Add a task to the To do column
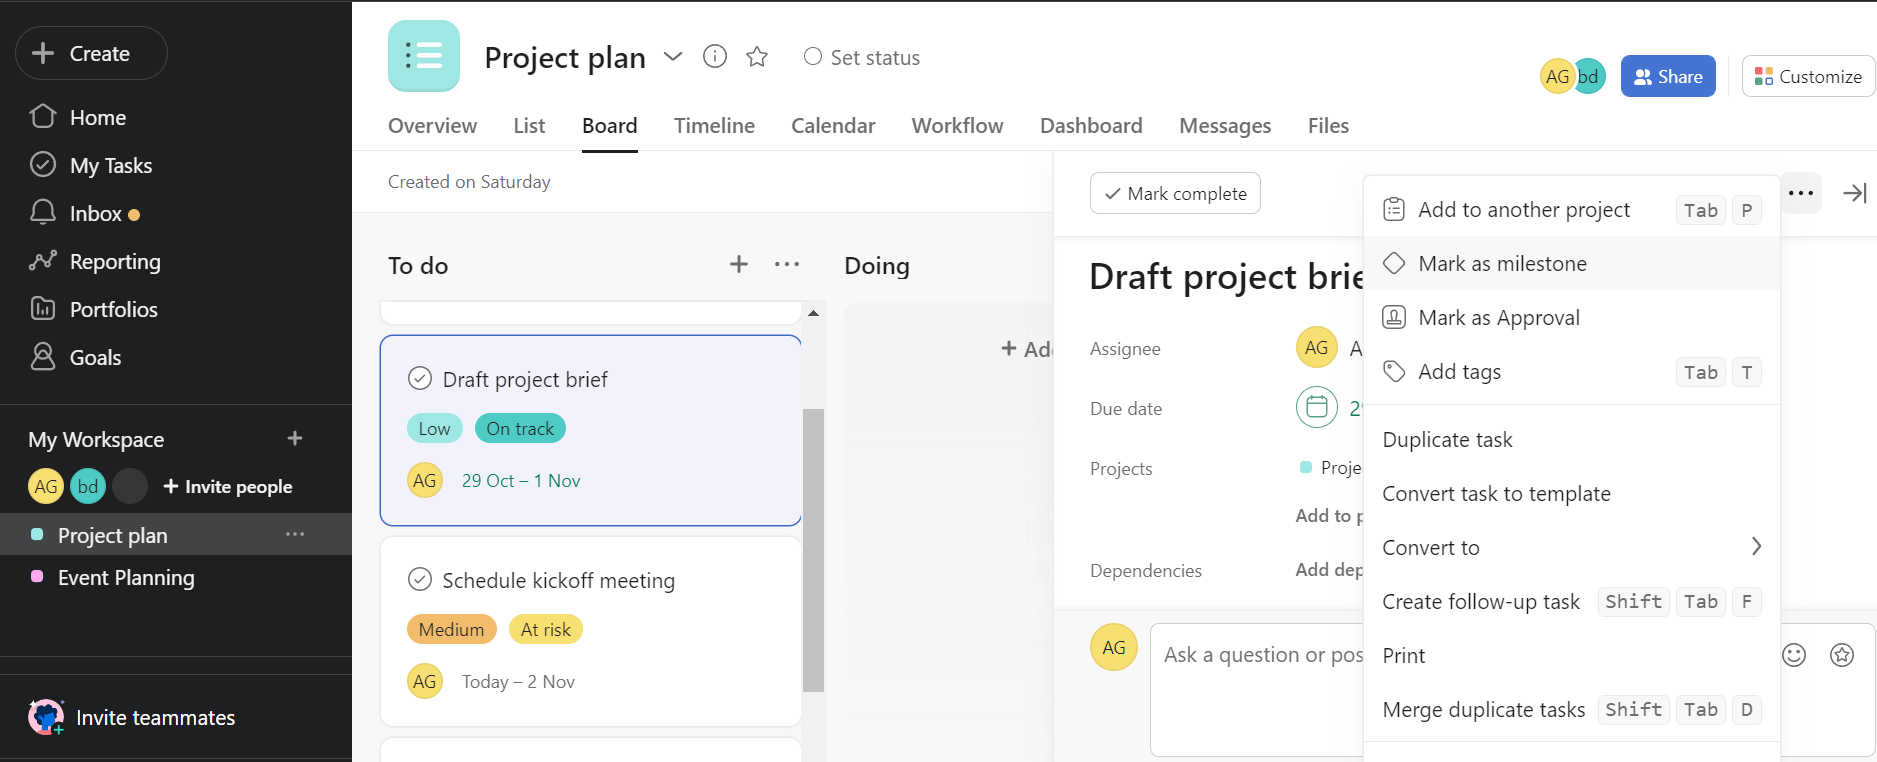The width and height of the screenshot is (1877, 762). coord(738,264)
